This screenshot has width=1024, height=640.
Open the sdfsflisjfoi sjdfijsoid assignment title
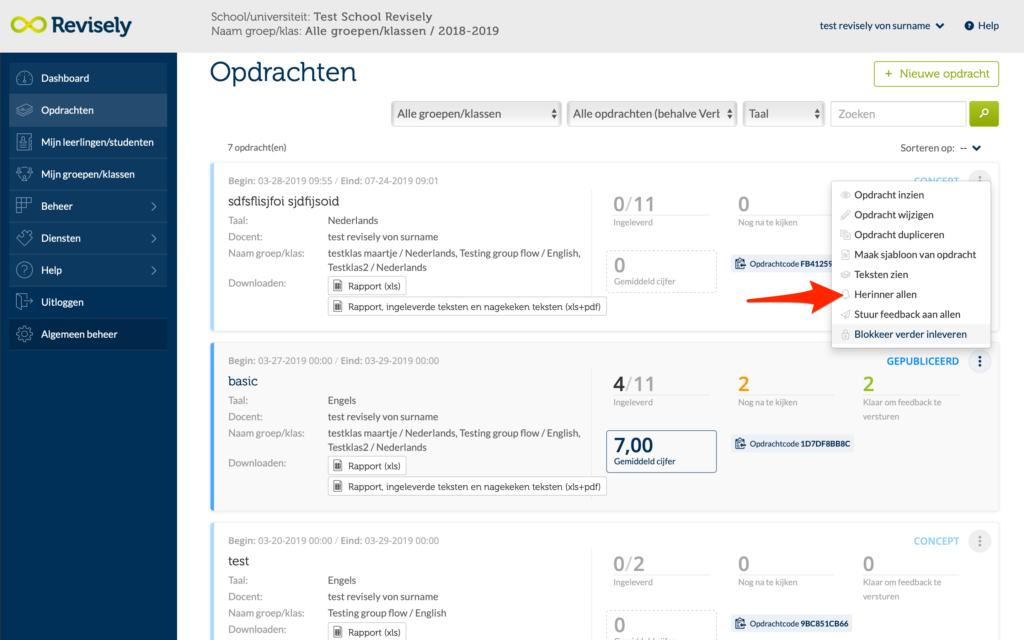pos(283,201)
